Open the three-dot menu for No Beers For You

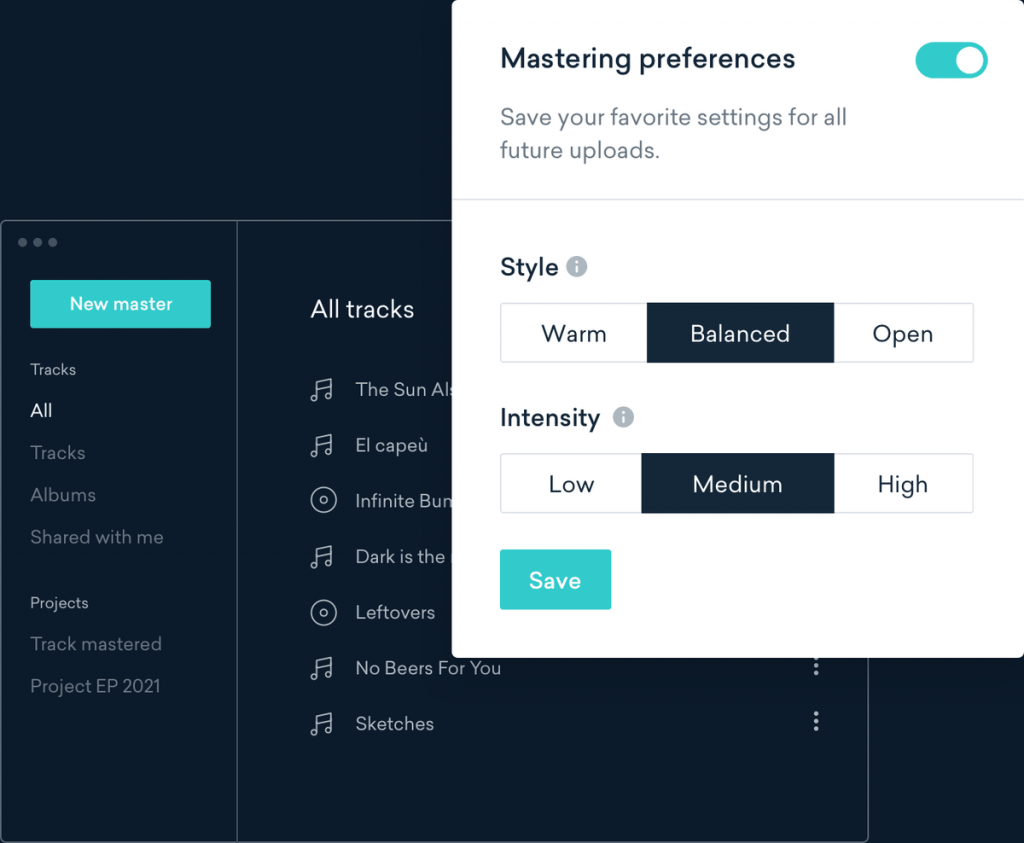(x=816, y=666)
